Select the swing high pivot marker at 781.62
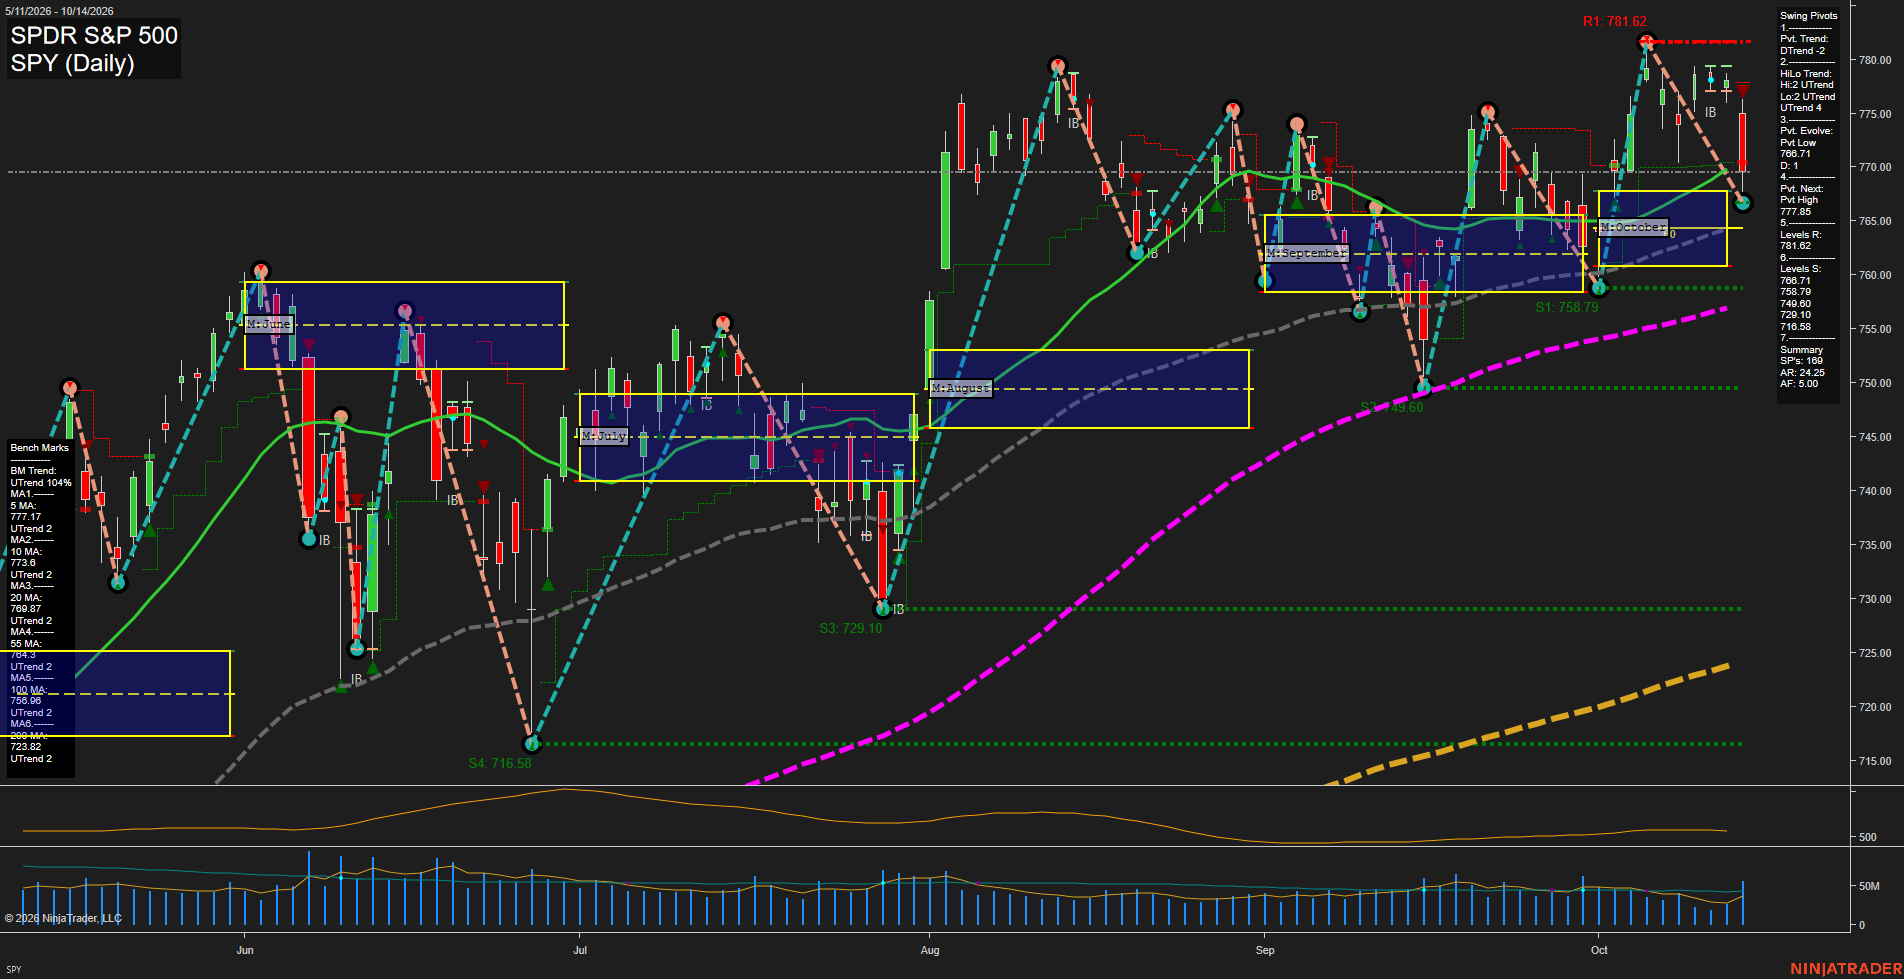 (1646, 42)
